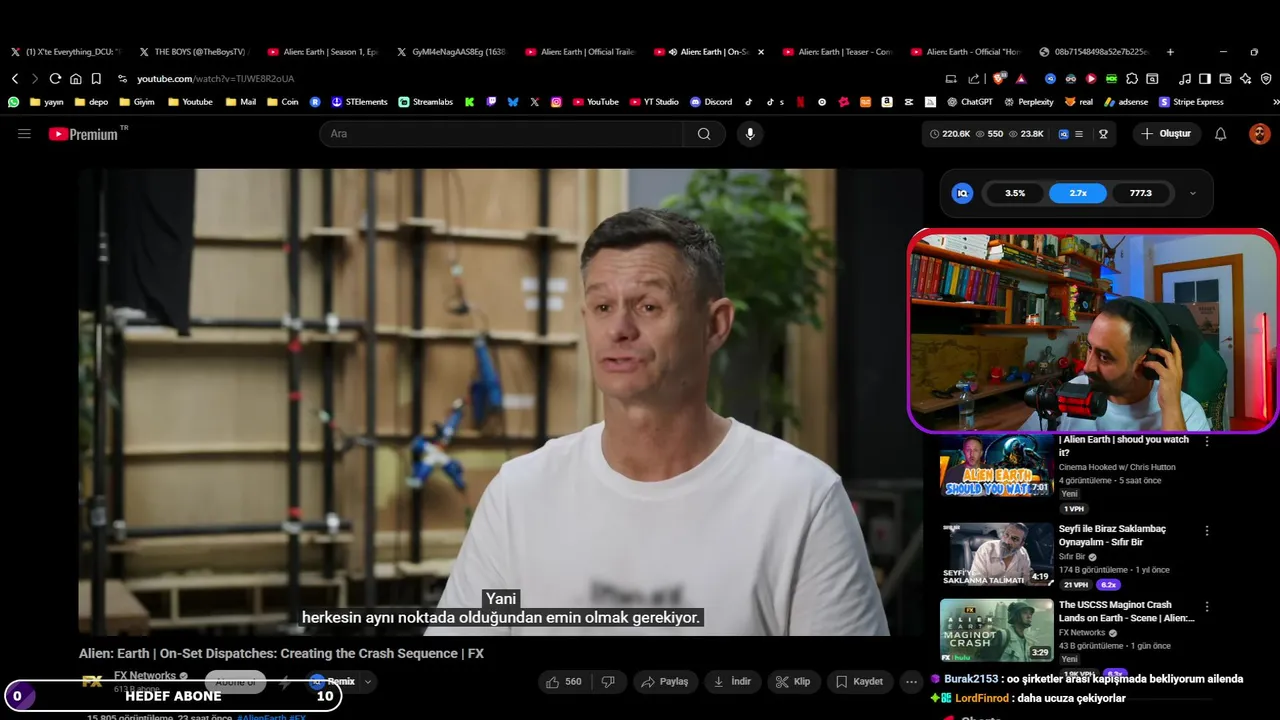The width and height of the screenshot is (1280, 720).
Task: Click the share page icon in address bar
Action: point(974,79)
